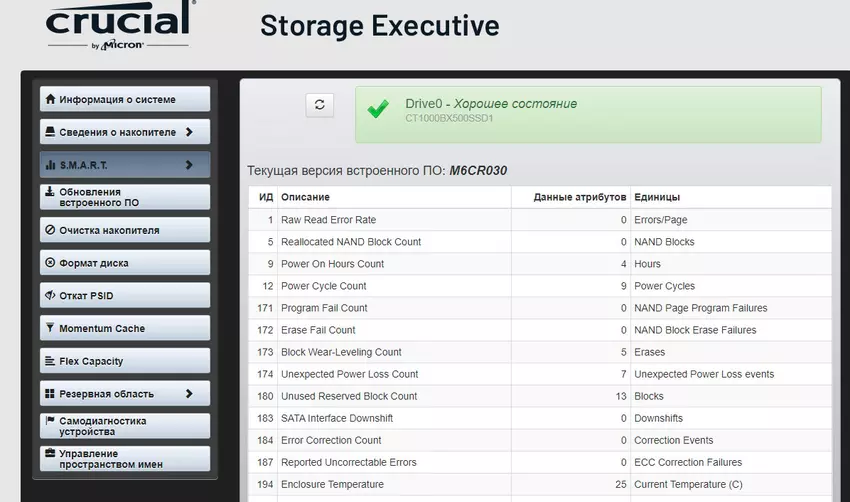850x502 pixels.
Task: Expand the Сведения о накопителе chevron
Action: click(189, 132)
